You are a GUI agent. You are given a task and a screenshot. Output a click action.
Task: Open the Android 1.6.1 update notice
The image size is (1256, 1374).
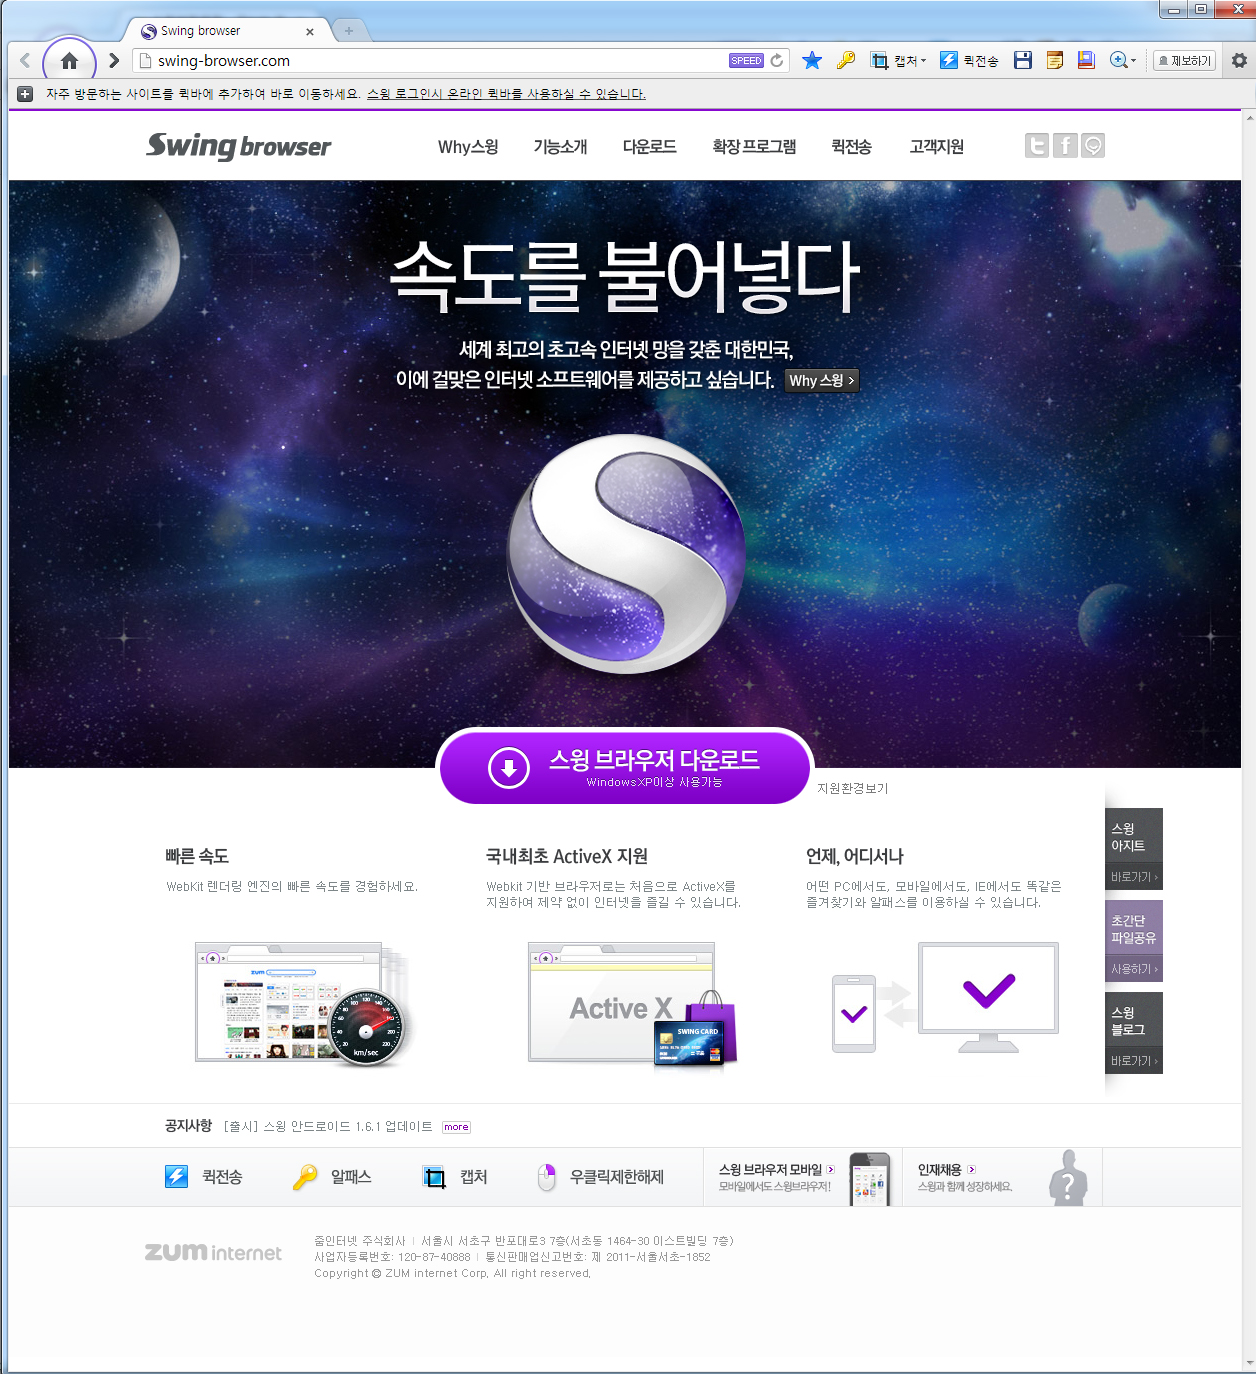[328, 1127]
